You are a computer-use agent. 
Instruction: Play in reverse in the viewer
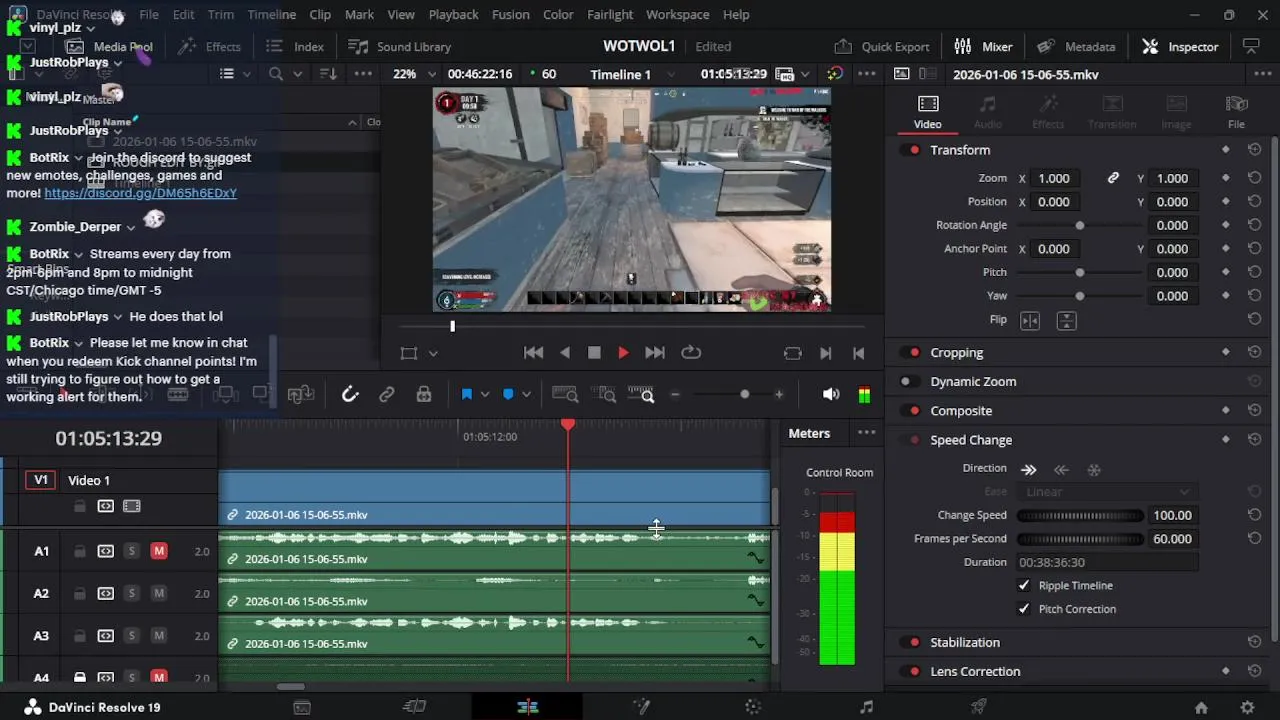[565, 353]
